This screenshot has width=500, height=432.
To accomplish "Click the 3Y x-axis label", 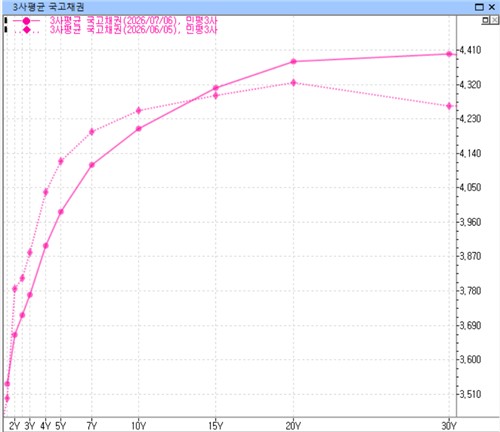I will 30,426.
